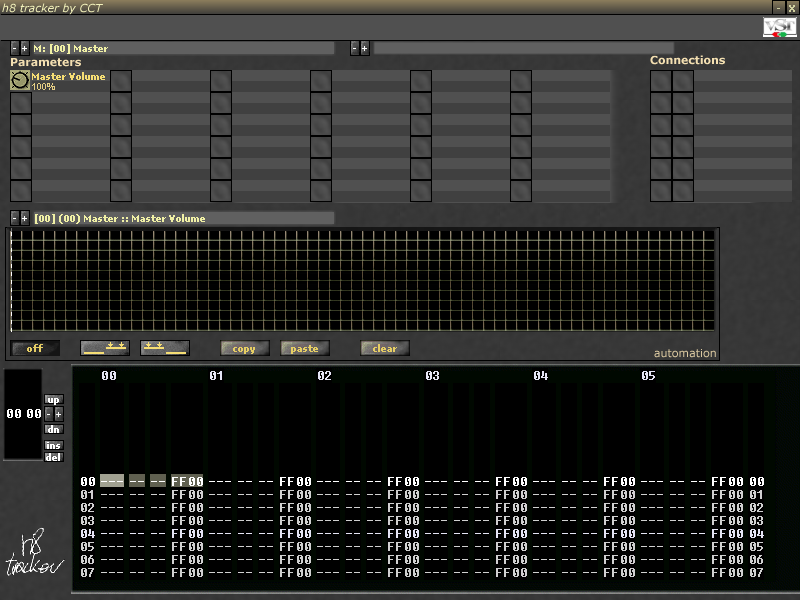The width and height of the screenshot is (800, 600).
Task: Select the FF00 cell in row 00, track 00
Action: (x=187, y=481)
